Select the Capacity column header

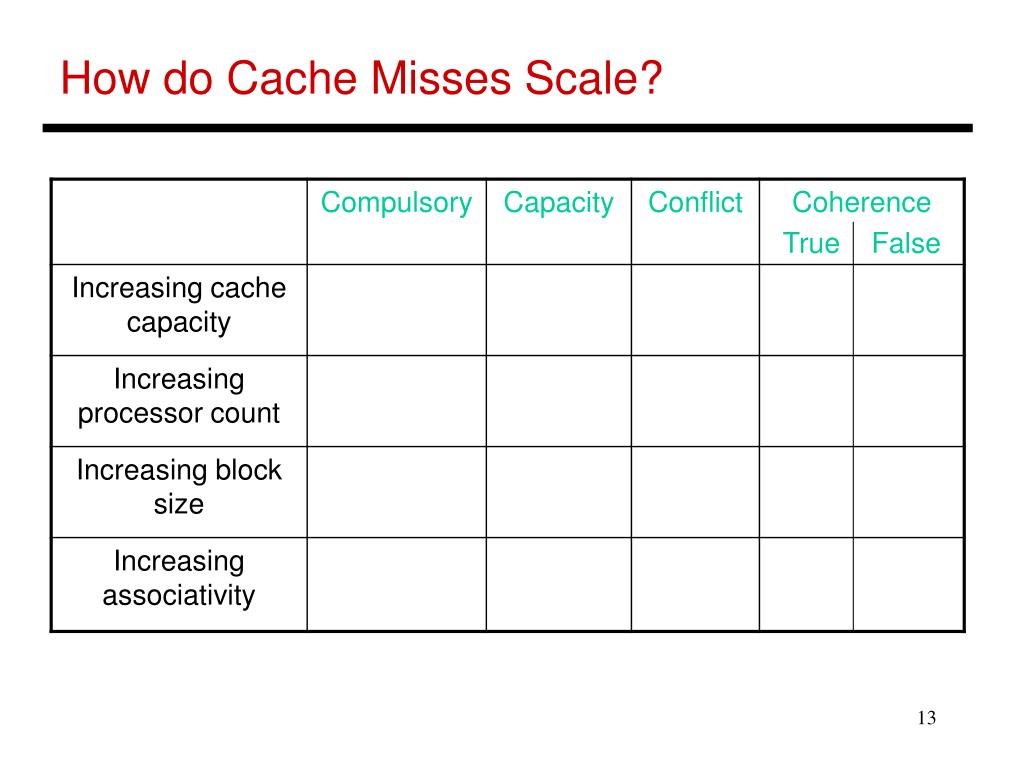(x=558, y=203)
